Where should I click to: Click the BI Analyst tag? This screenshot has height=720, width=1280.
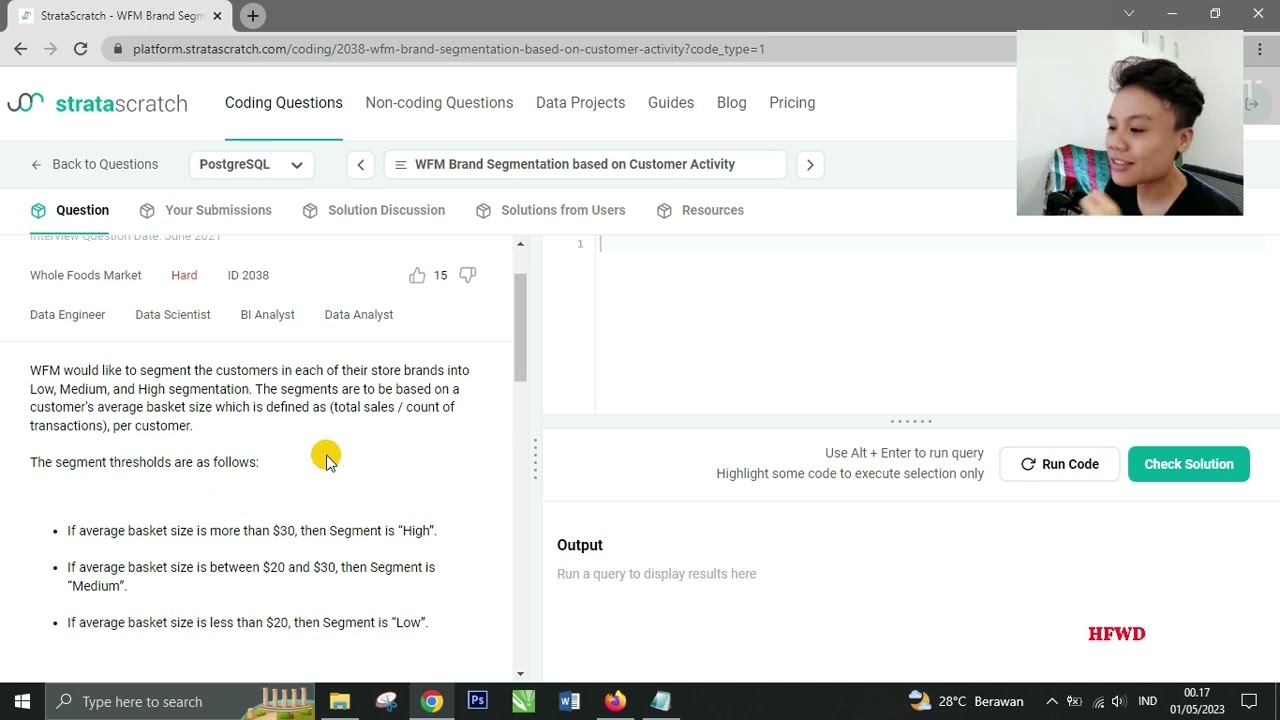pos(268,315)
